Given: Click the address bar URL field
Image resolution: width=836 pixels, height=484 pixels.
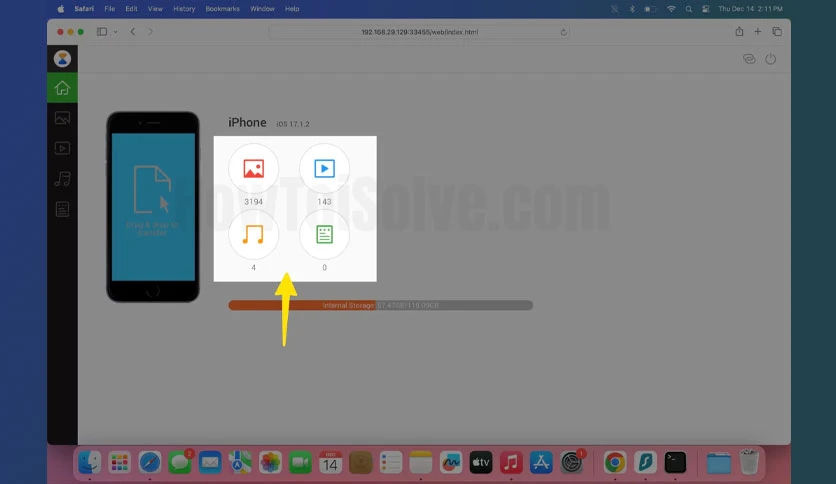Looking at the screenshot, I should (419, 32).
